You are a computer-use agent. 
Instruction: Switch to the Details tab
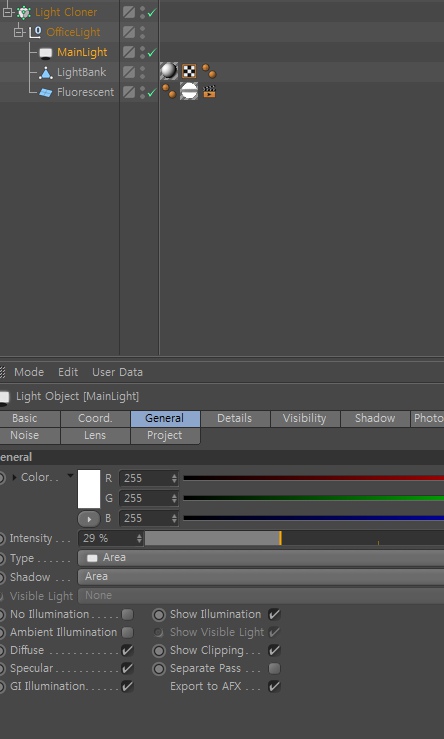[x=234, y=419]
